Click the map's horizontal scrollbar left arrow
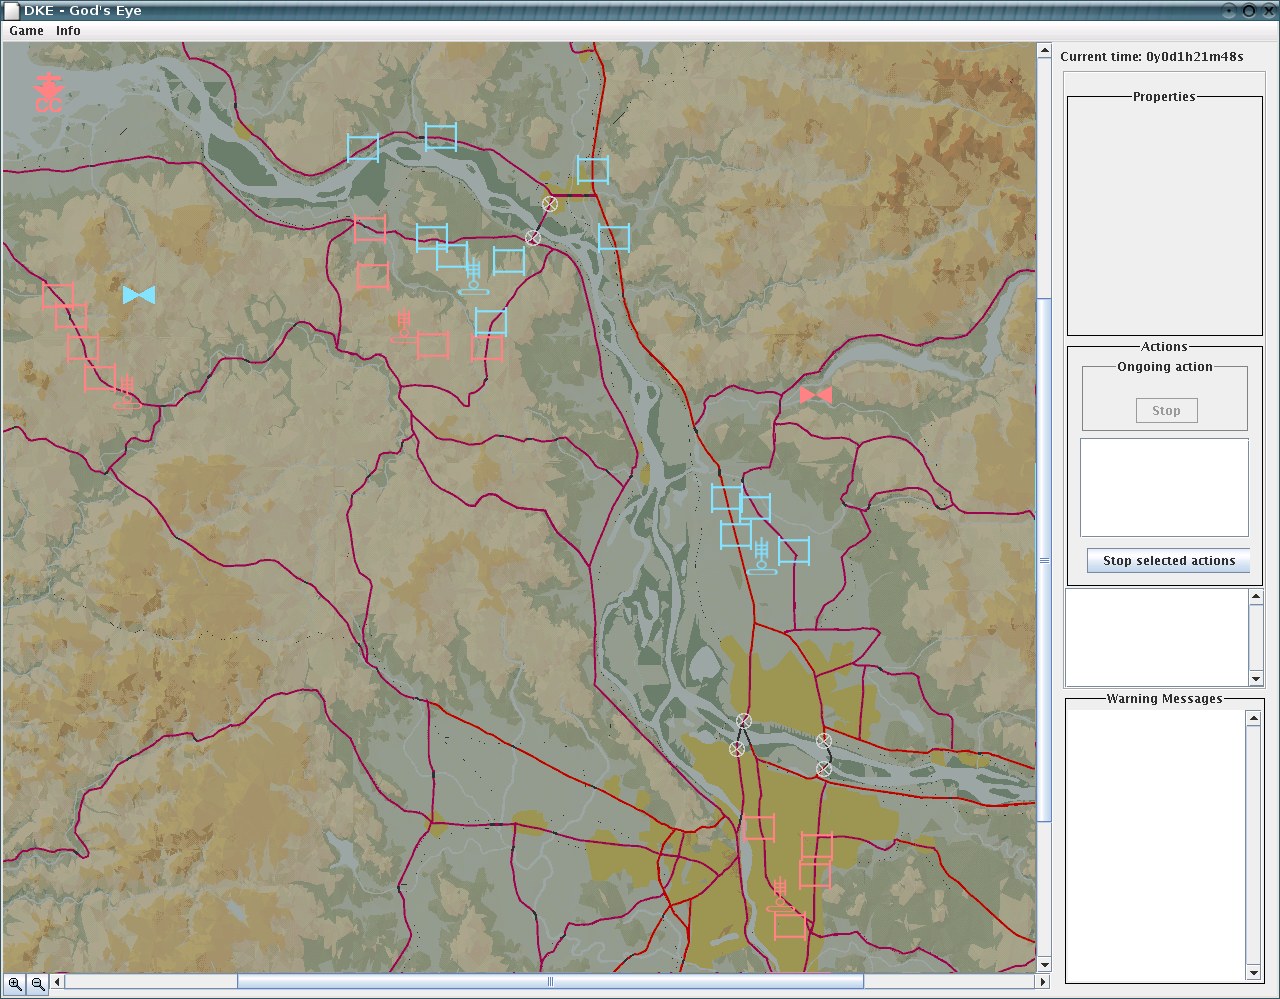This screenshot has height=999, width=1280. click(x=57, y=982)
